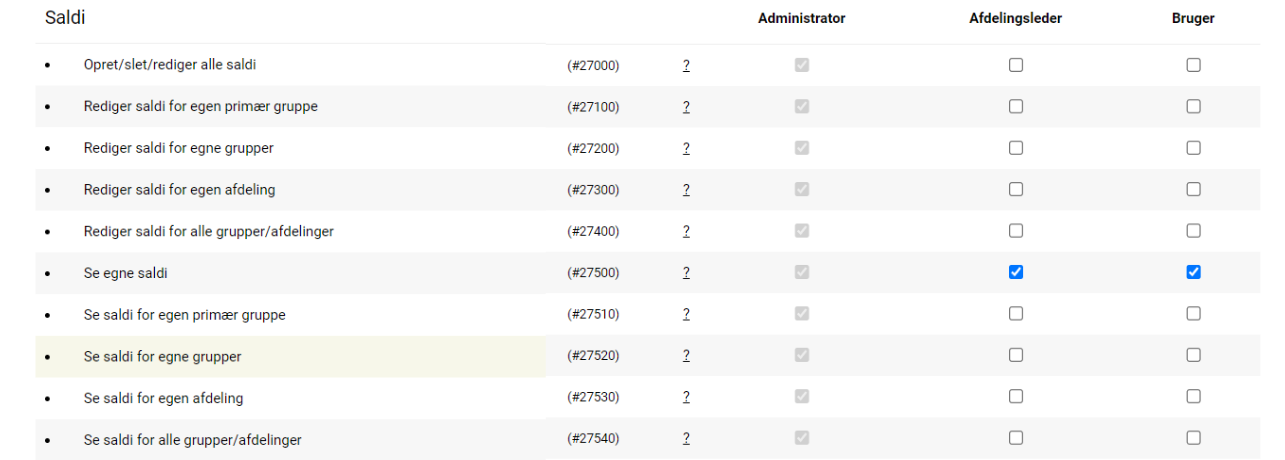Image resolution: width=1285 pixels, height=460 pixels.
Task: Click the 'Saldi' section heading
Action: coord(64,19)
